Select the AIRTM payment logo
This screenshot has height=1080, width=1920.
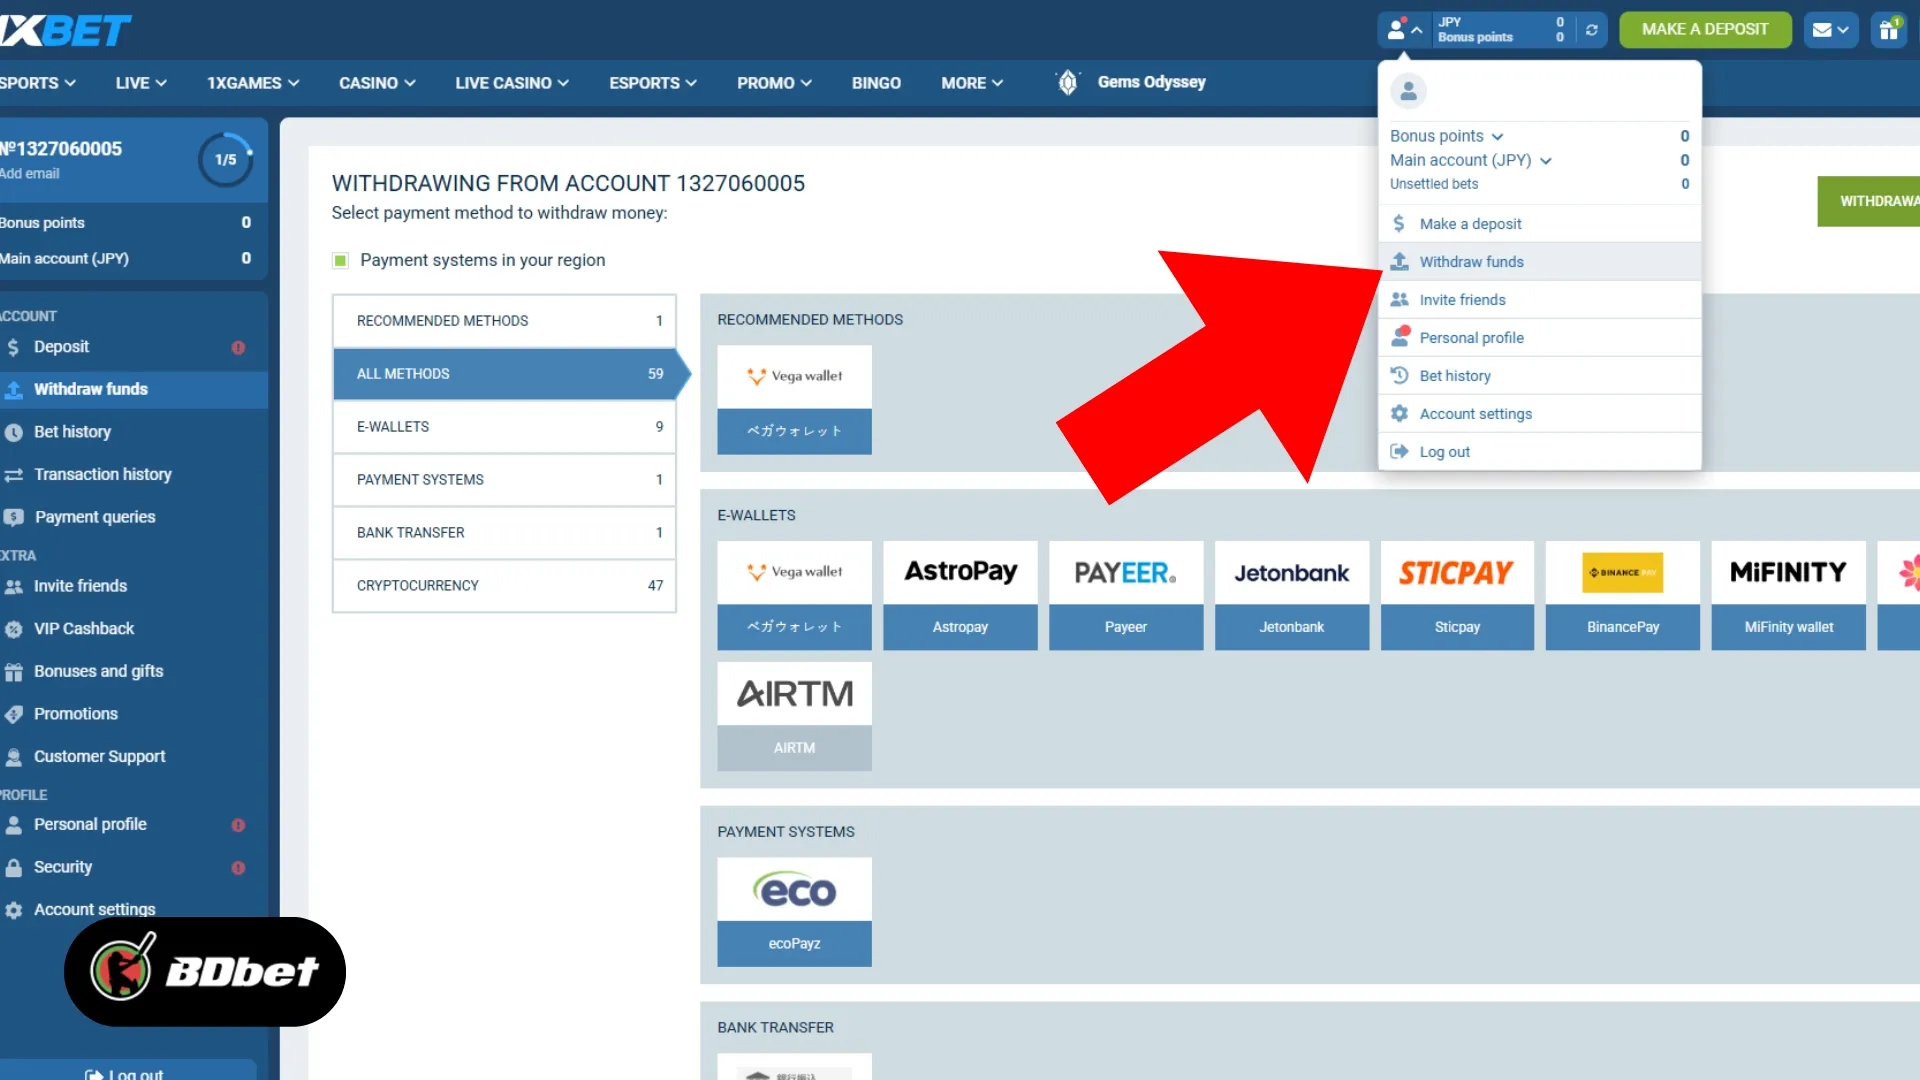(794, 693)
